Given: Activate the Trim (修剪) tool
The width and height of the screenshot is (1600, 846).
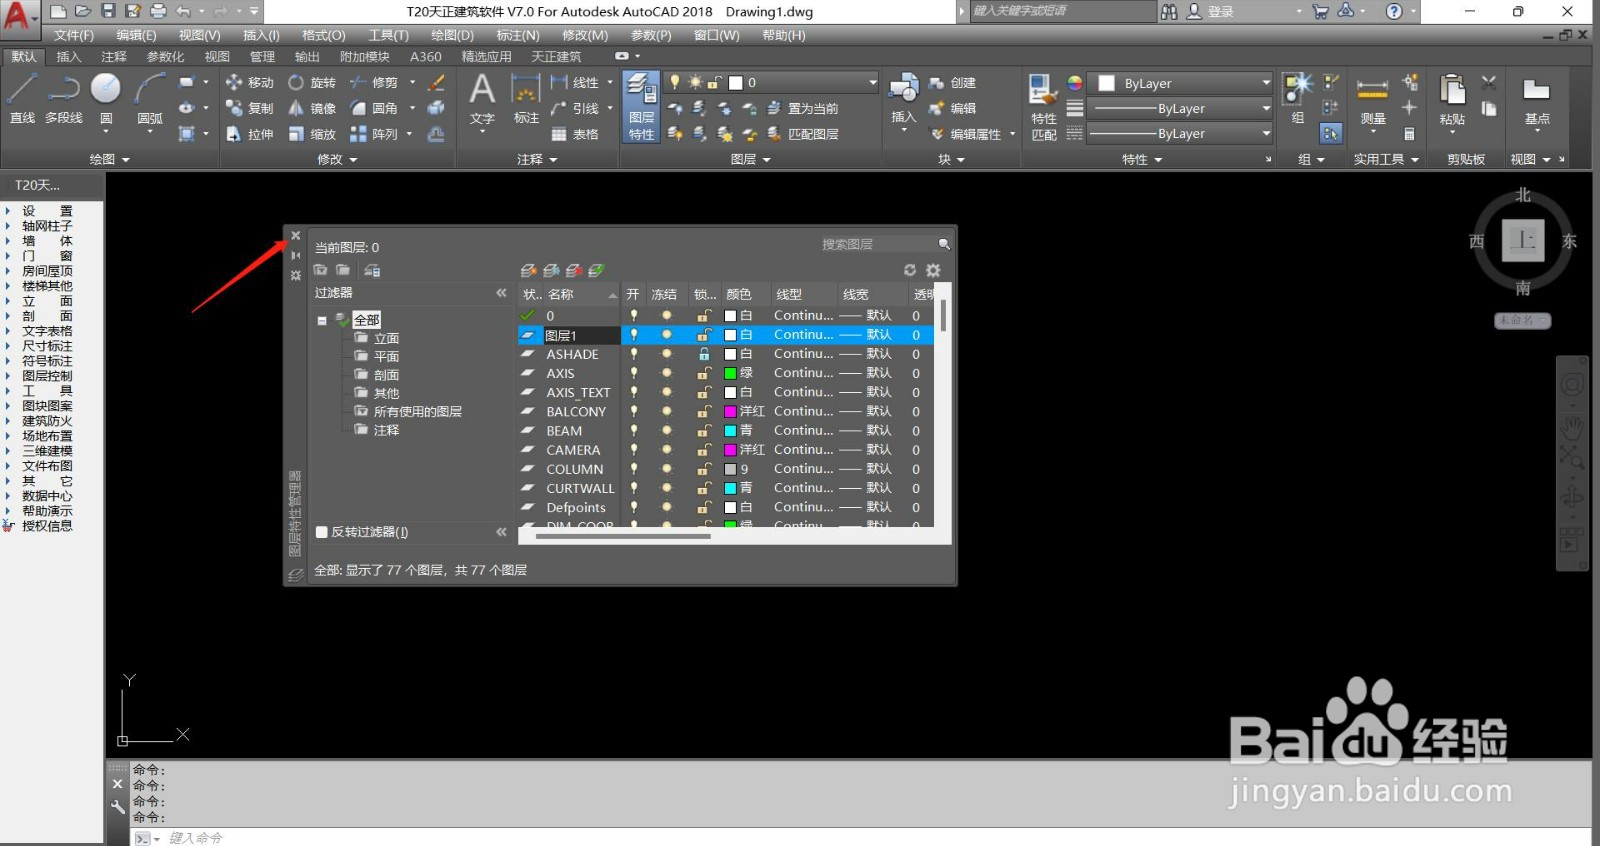Looking at the screenshot, I should (x=374, y=82).
